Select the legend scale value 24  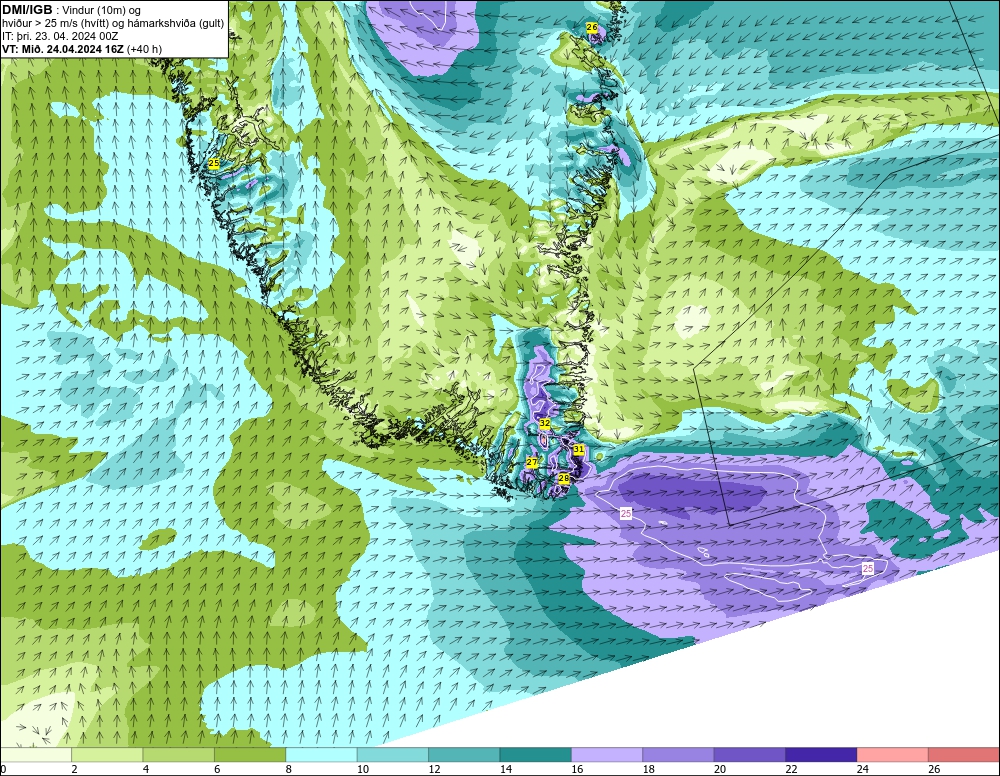863,769
